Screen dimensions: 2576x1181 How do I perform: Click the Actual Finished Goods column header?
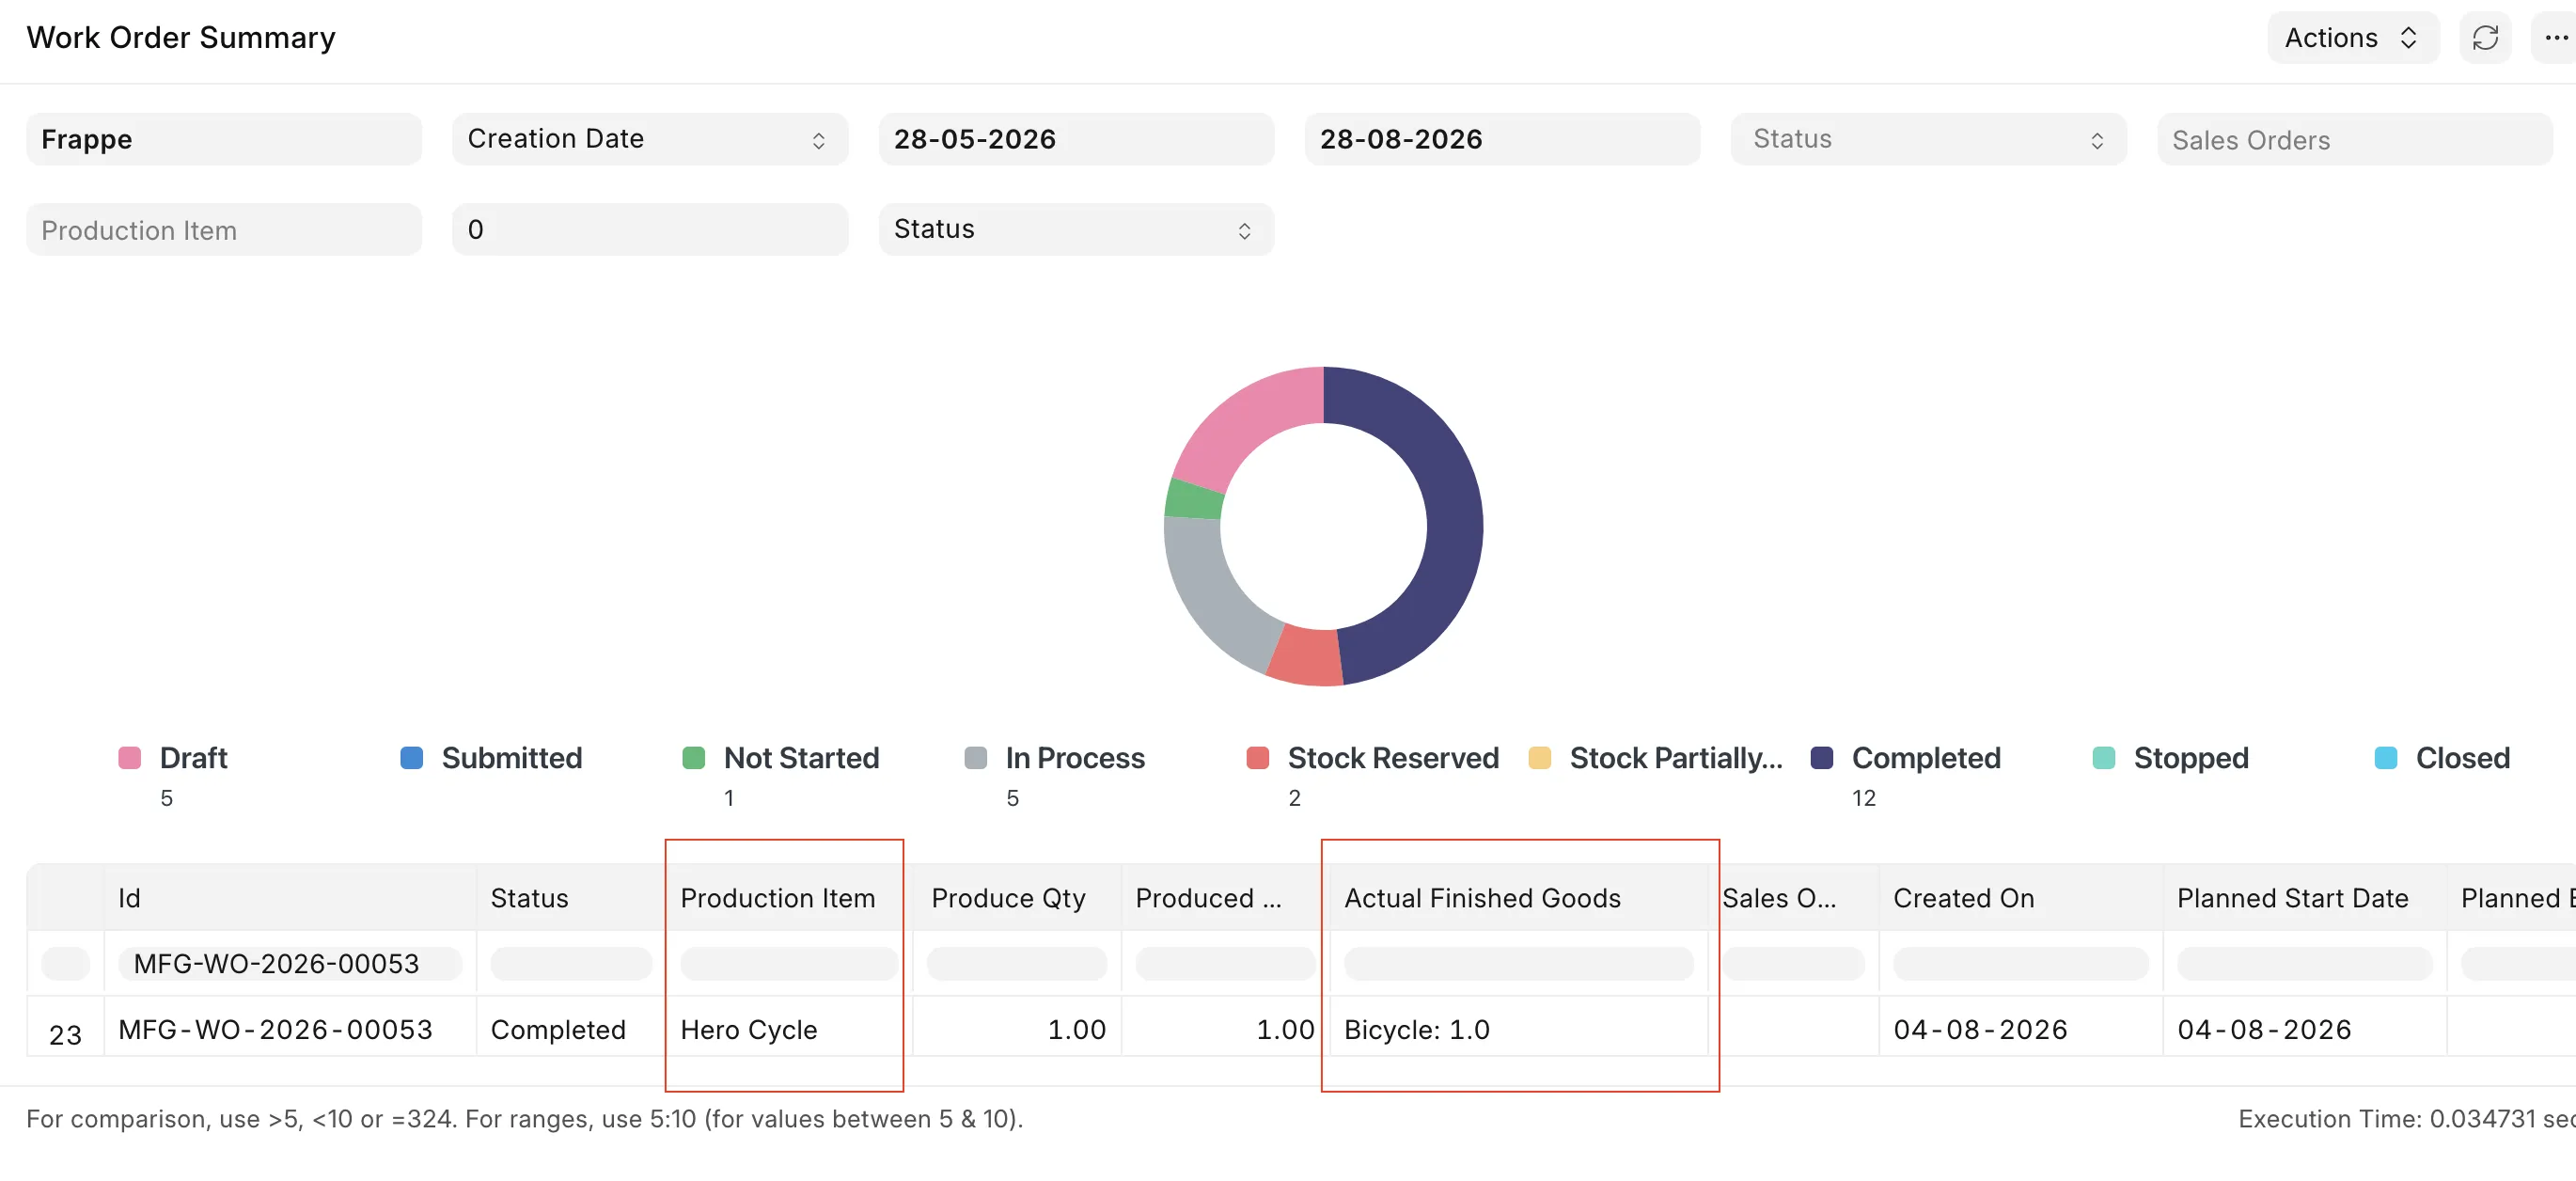point(1482,898)
